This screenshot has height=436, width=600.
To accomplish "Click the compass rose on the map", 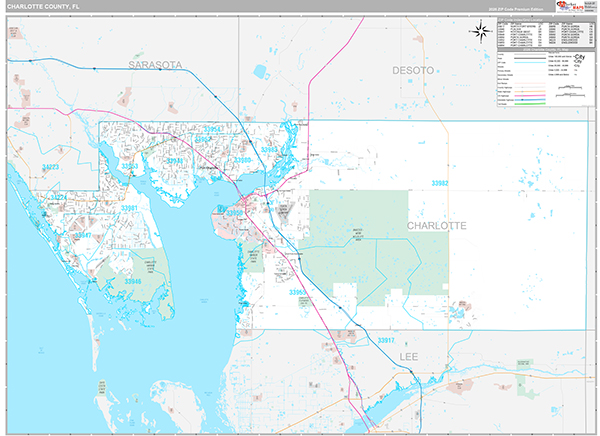I will [481, 31].
